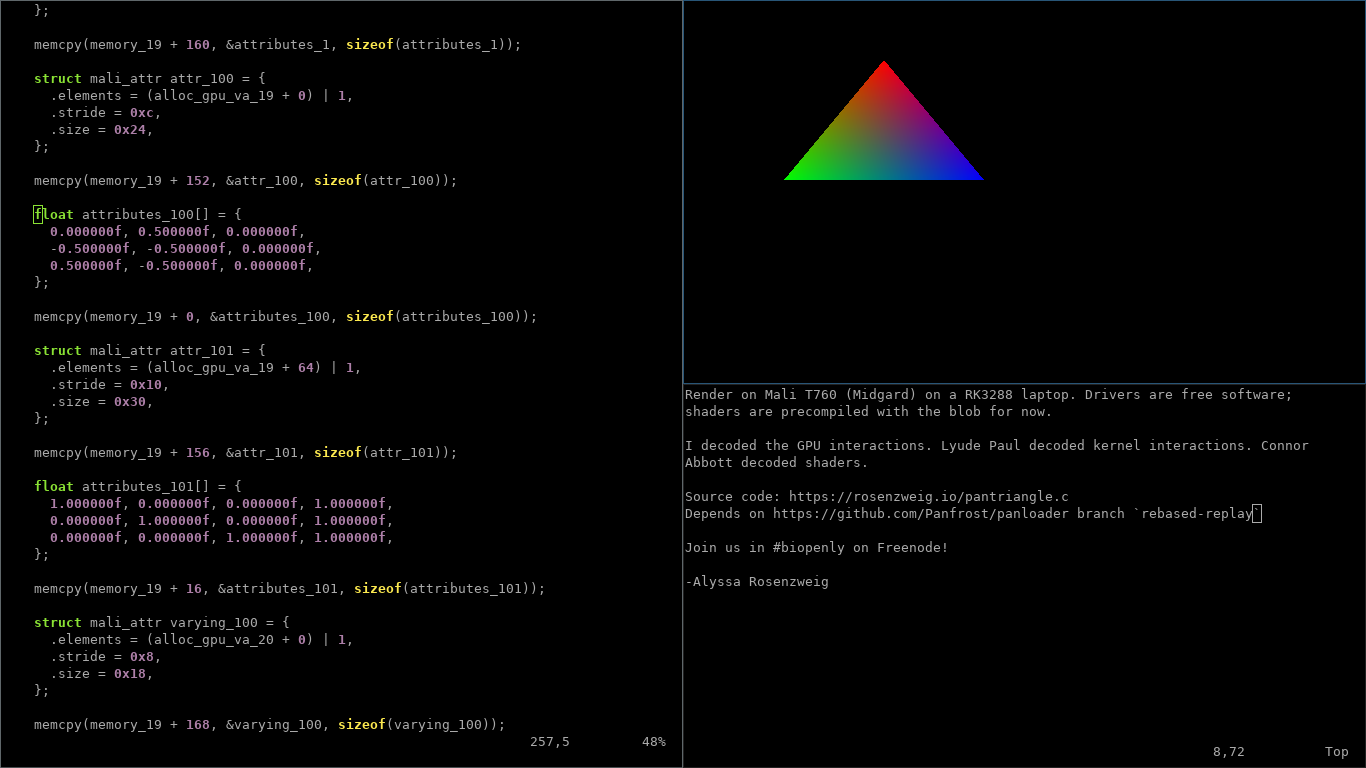Click the Alyssa Rosenzweig signature line
The width and height of the screenshot is (1366, 768).
tap(756, 581)
